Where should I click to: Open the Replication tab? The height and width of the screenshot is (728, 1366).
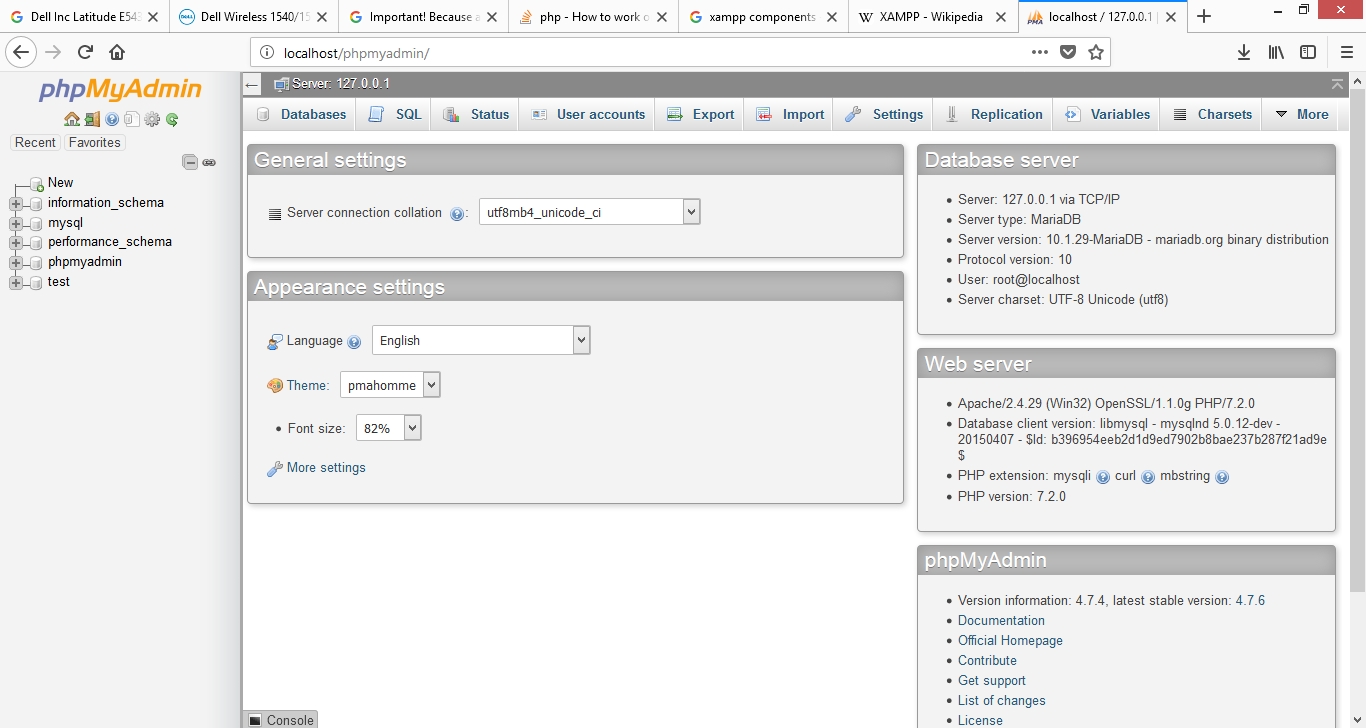coord(993,114)
